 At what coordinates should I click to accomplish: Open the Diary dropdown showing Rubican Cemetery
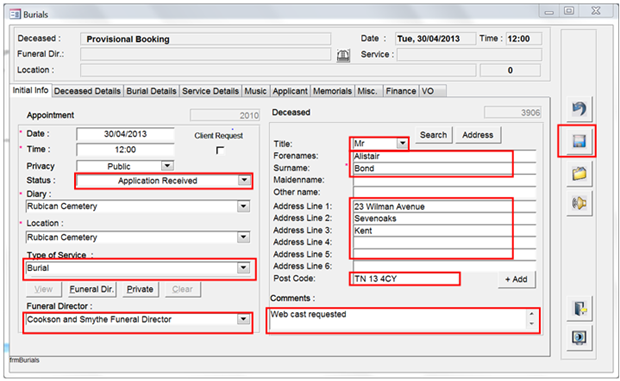coord(243,206)
